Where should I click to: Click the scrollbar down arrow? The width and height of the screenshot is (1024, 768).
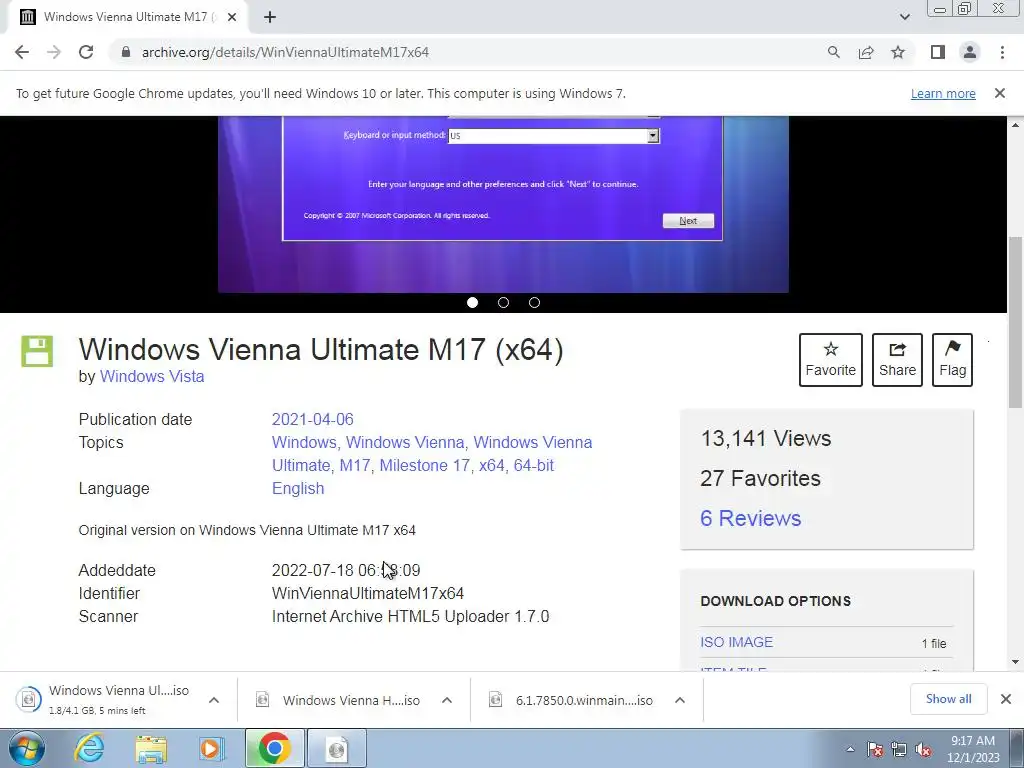[x=1015, y=662]
